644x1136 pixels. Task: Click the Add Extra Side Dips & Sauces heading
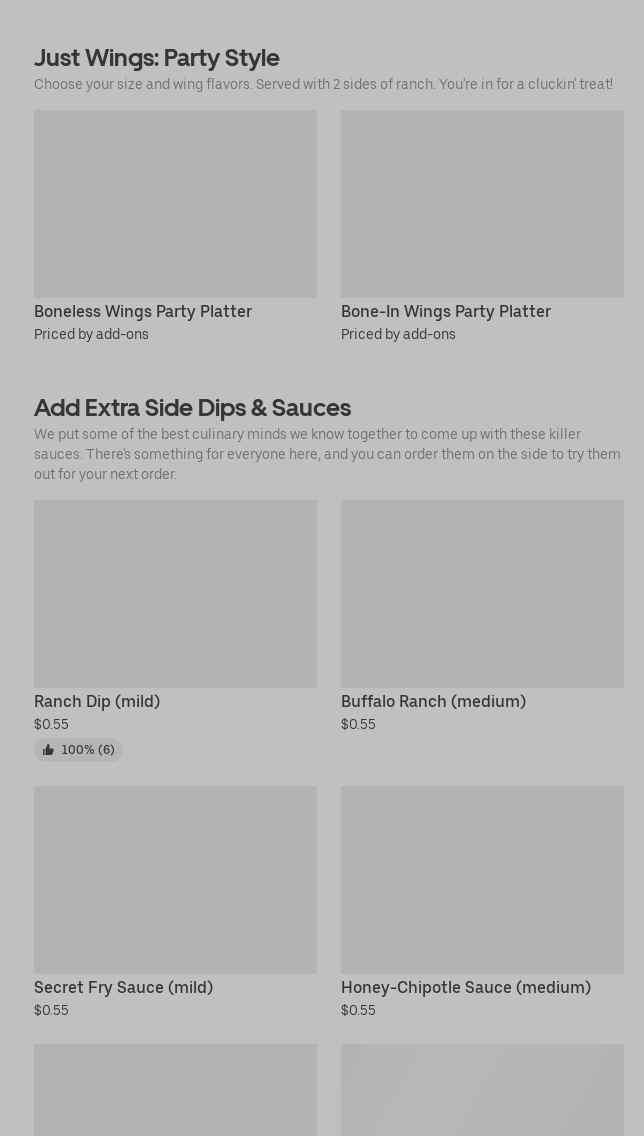coord(193,407)
